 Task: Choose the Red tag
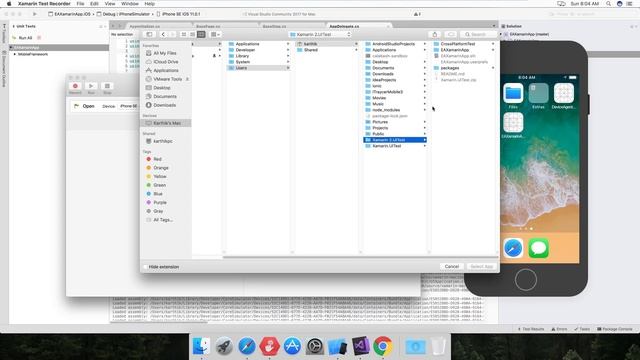pos(157,159)
